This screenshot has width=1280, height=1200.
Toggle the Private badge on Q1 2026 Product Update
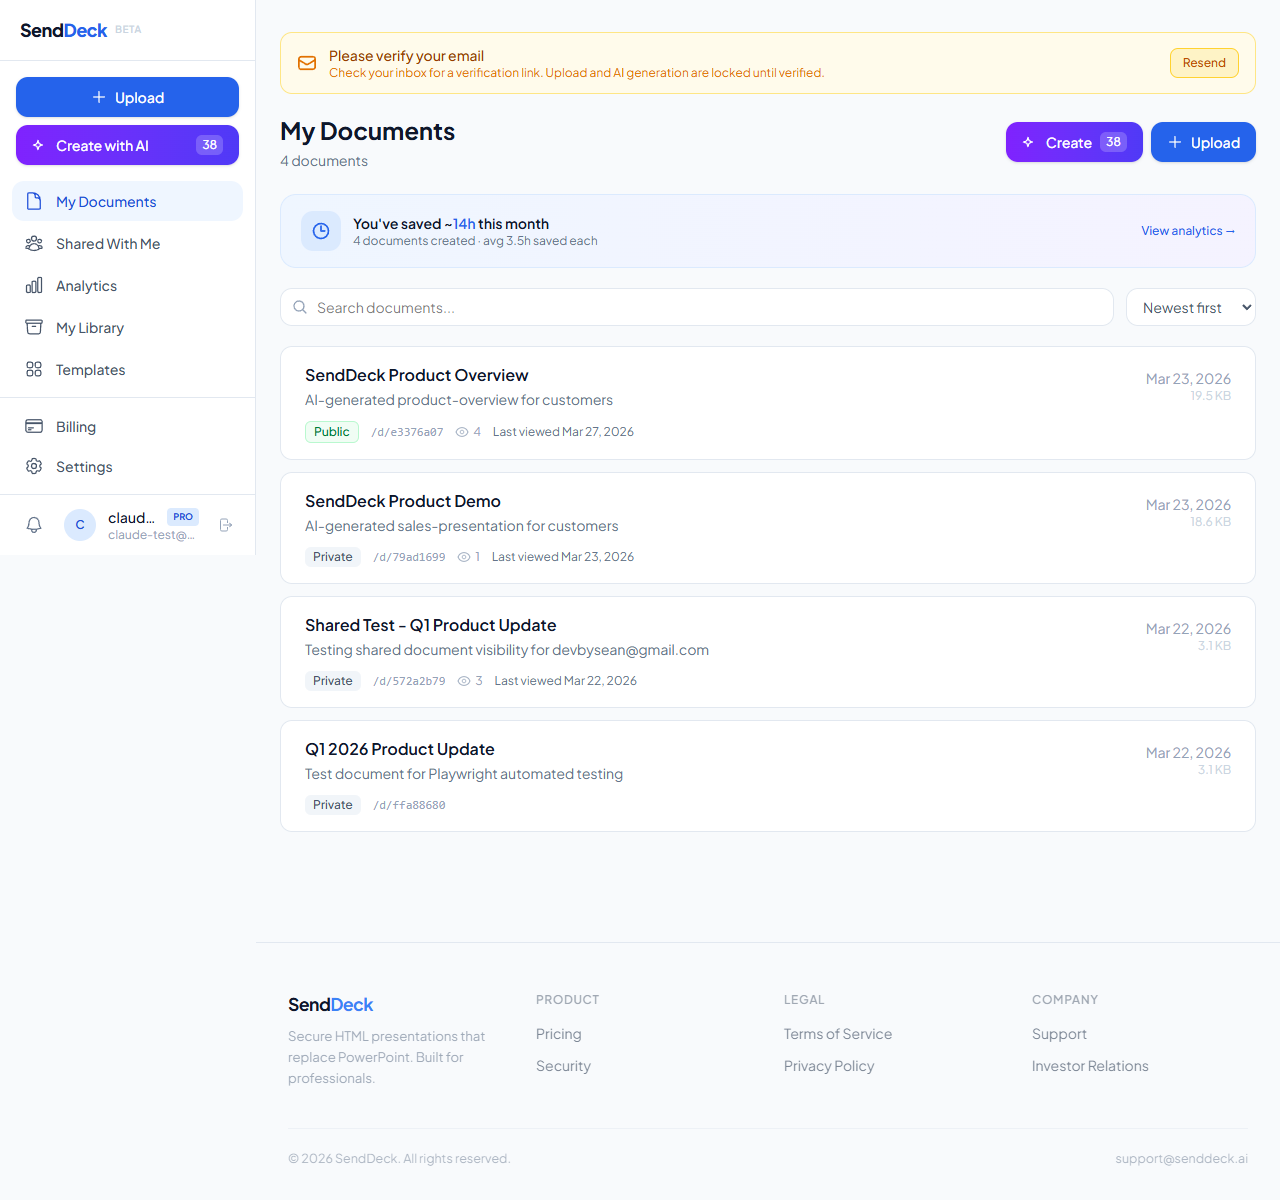(332, 804)
